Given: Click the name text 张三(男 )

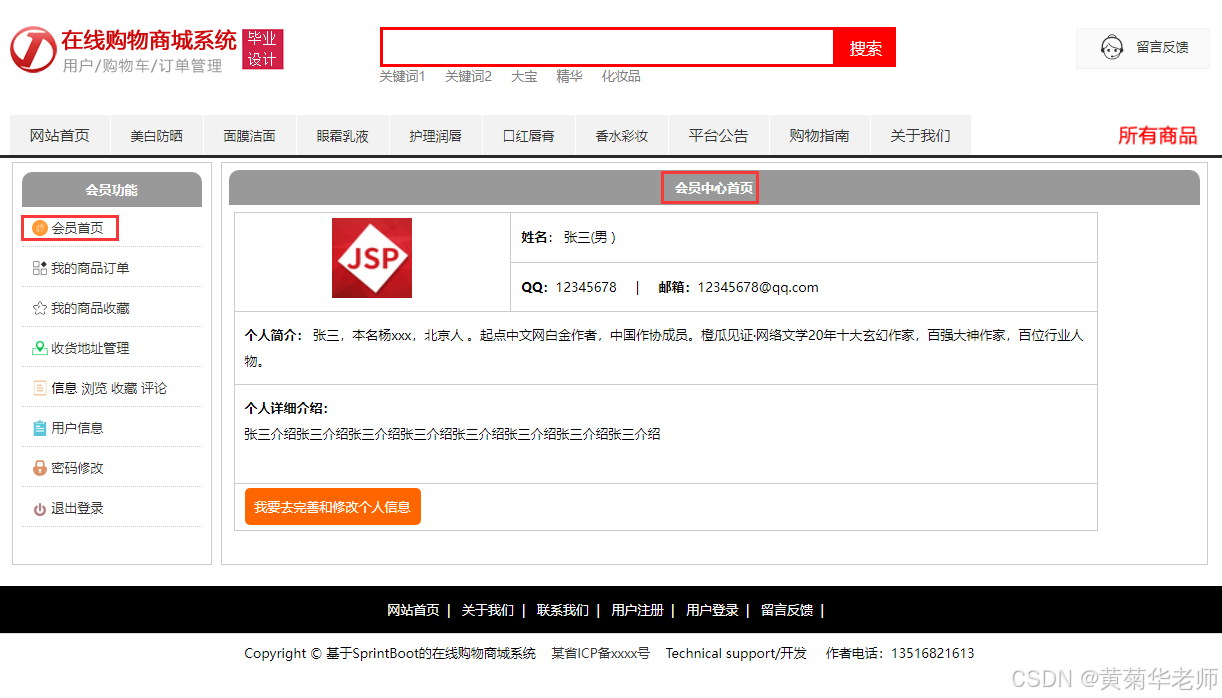Looking at the screenshot, I should 589,237.
